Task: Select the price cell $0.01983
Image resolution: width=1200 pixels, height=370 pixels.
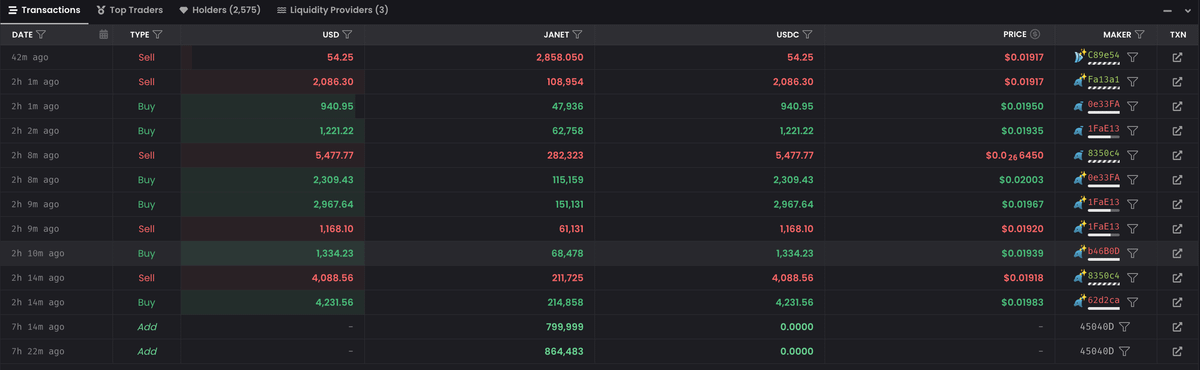Action: coord(1021,302)
